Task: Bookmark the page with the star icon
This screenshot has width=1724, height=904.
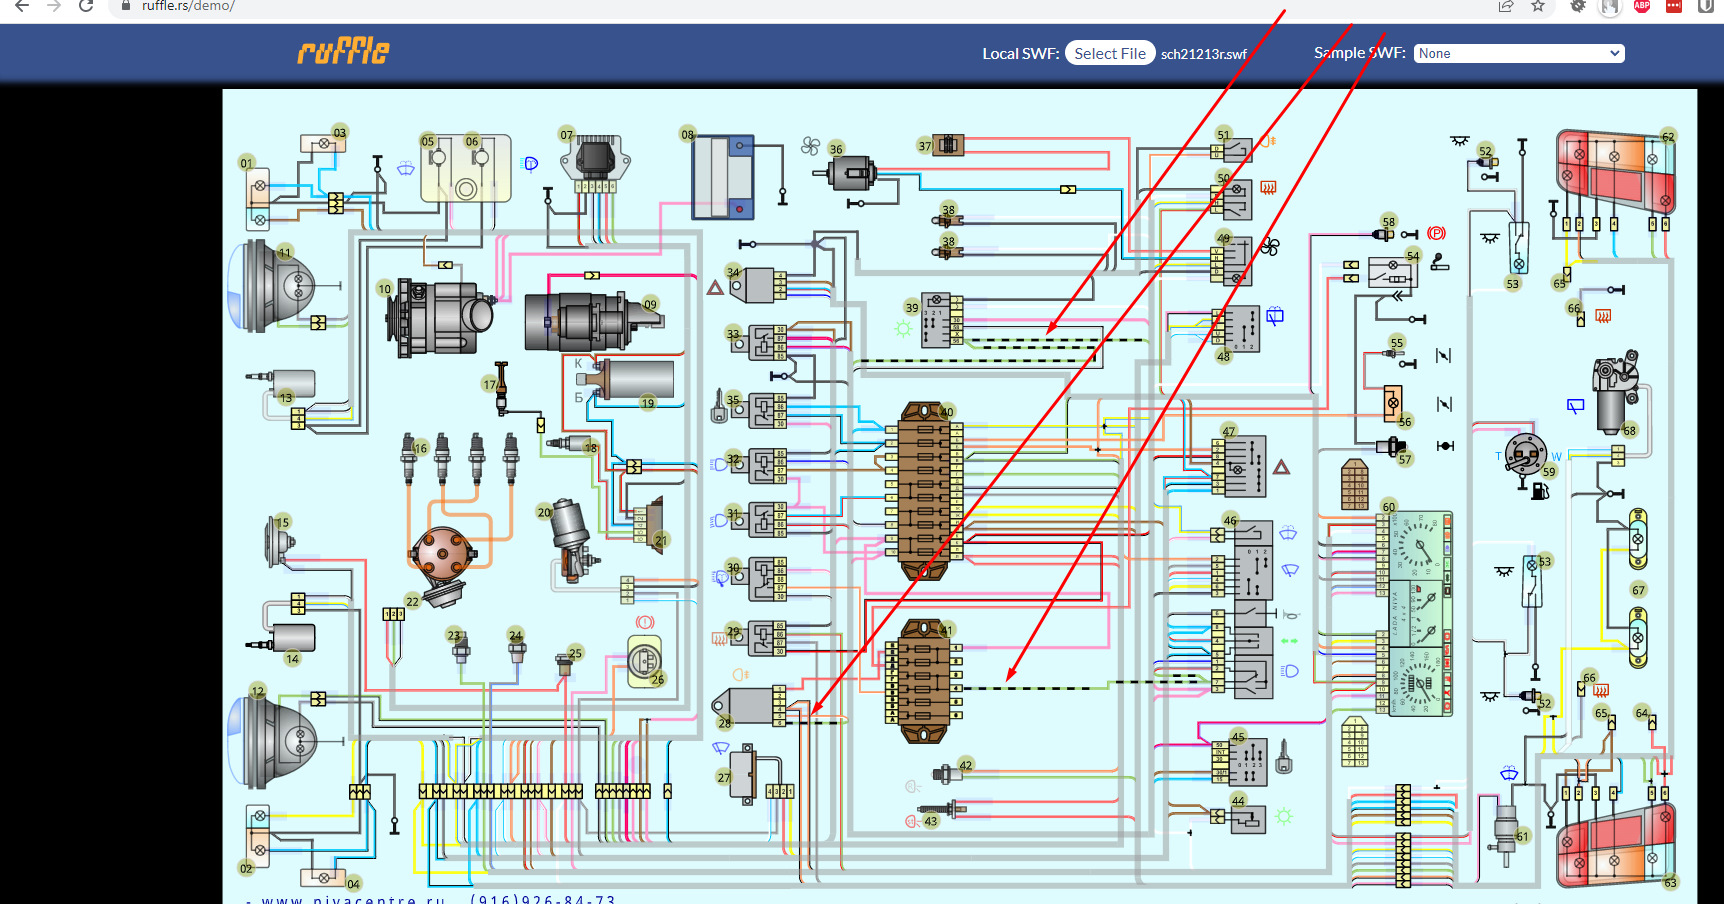Action: pos(1538,6)
